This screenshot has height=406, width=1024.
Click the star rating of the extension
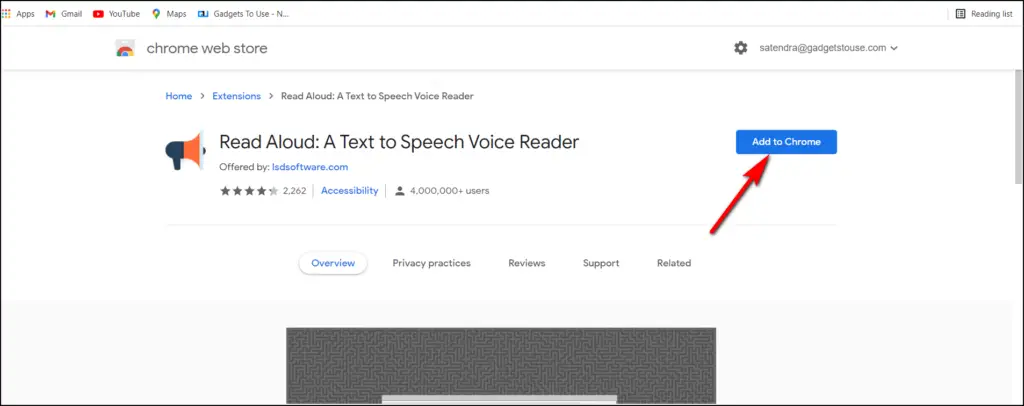249,191
